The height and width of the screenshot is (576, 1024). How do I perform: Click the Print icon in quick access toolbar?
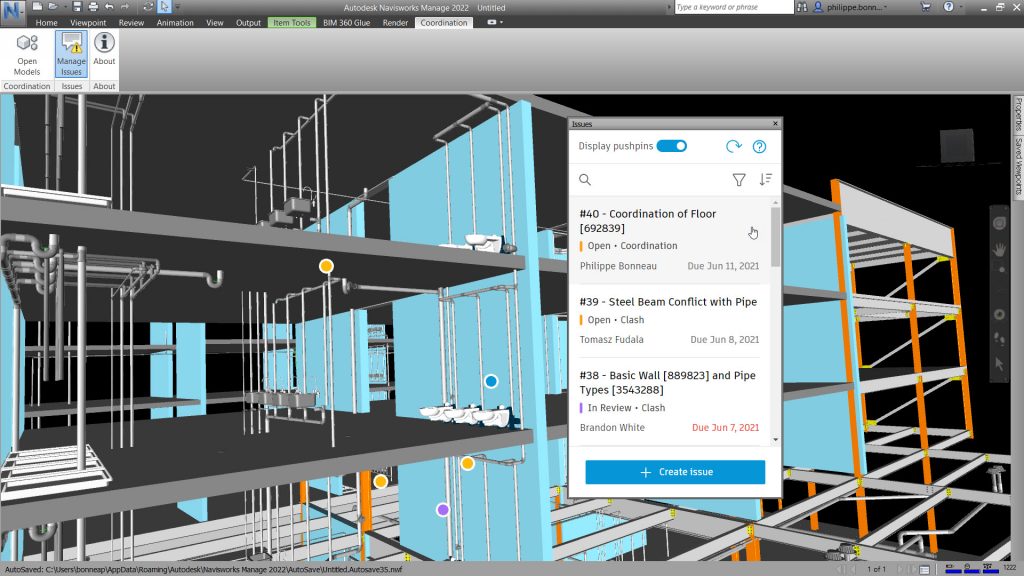pyautogui.click(x=93, y=7)
